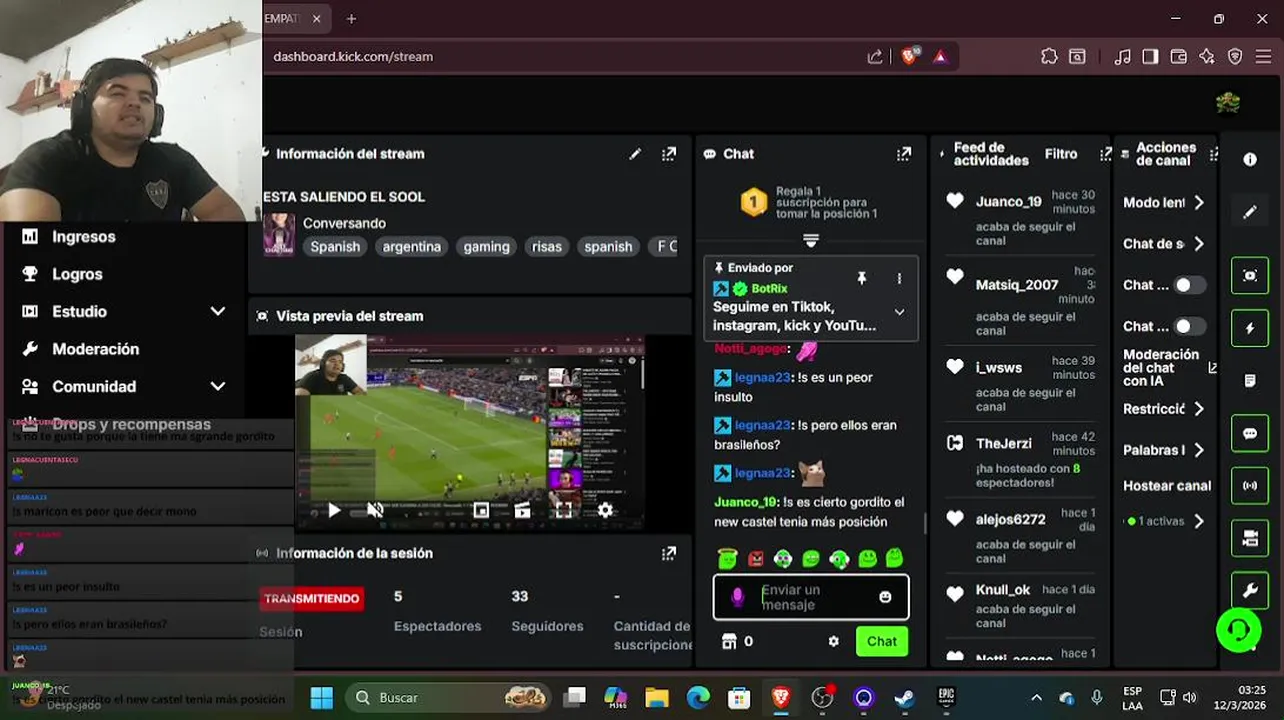Click the video camera icon in right sidebar

pyautogui.click(x=1250, y=539)
